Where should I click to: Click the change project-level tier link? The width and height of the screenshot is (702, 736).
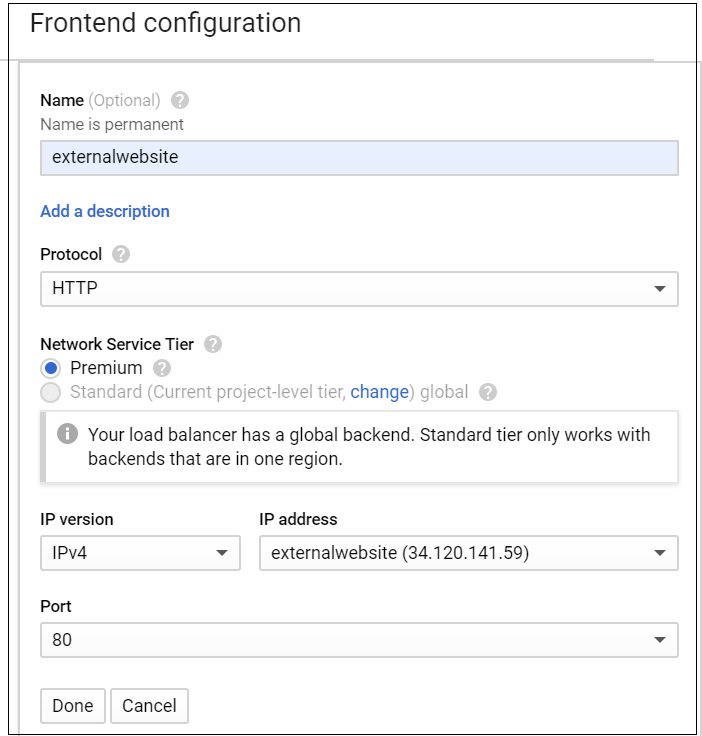tap(379, 392)
